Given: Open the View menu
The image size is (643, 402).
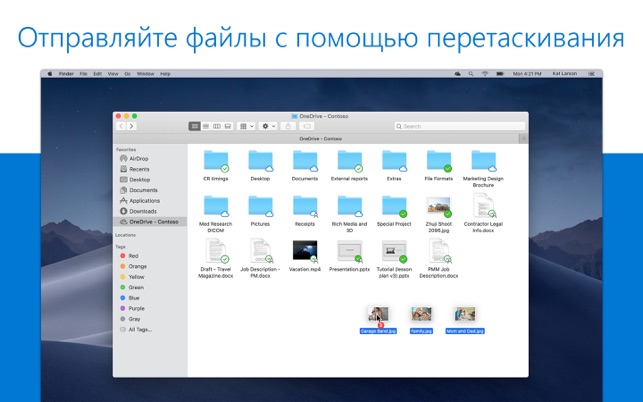Looking at the screenshot, I should 113,74.
